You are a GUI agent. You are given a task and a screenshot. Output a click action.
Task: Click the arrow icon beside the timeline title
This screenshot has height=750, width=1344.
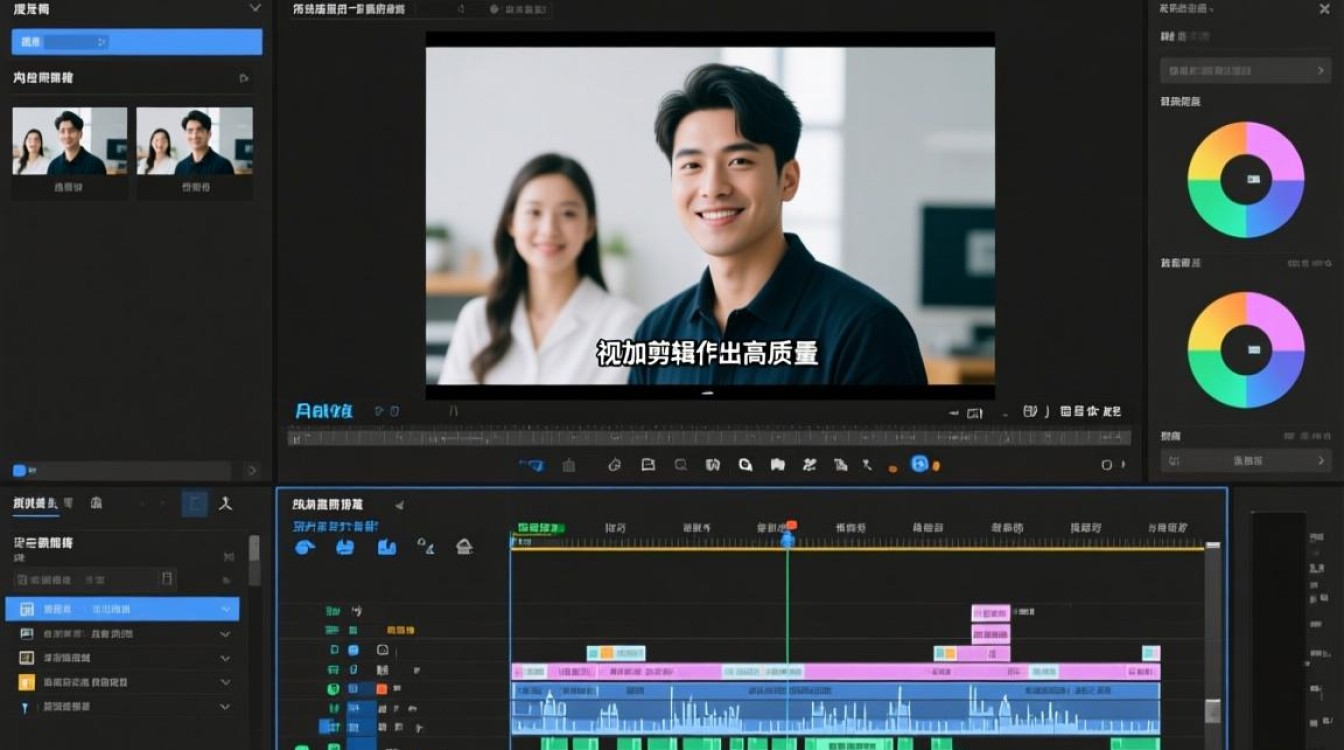(x=399, y=506)
